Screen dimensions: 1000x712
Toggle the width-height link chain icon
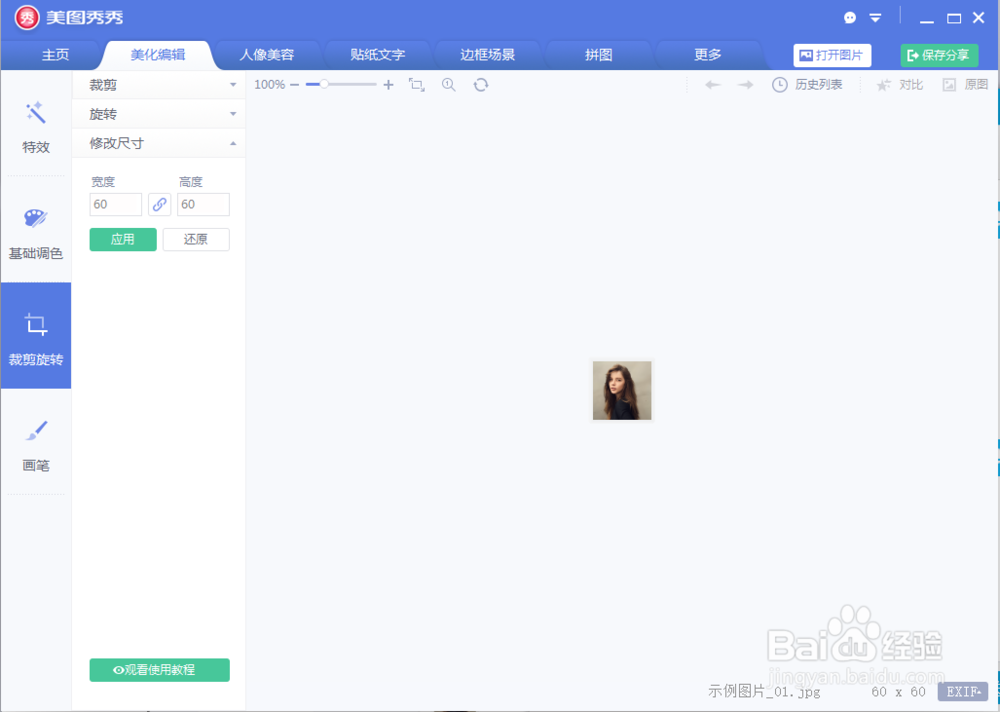point(159,204)
